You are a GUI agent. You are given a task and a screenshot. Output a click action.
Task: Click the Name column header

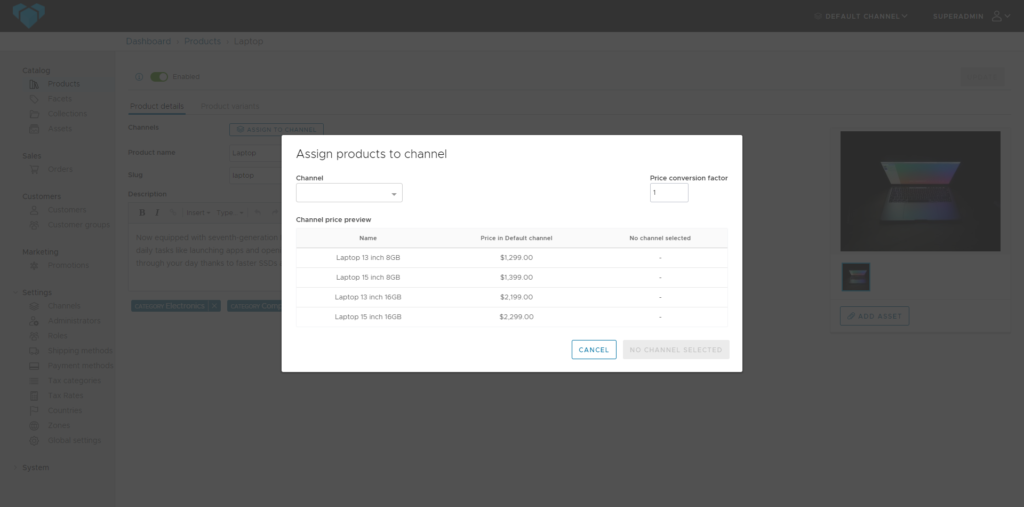point(368,238)
